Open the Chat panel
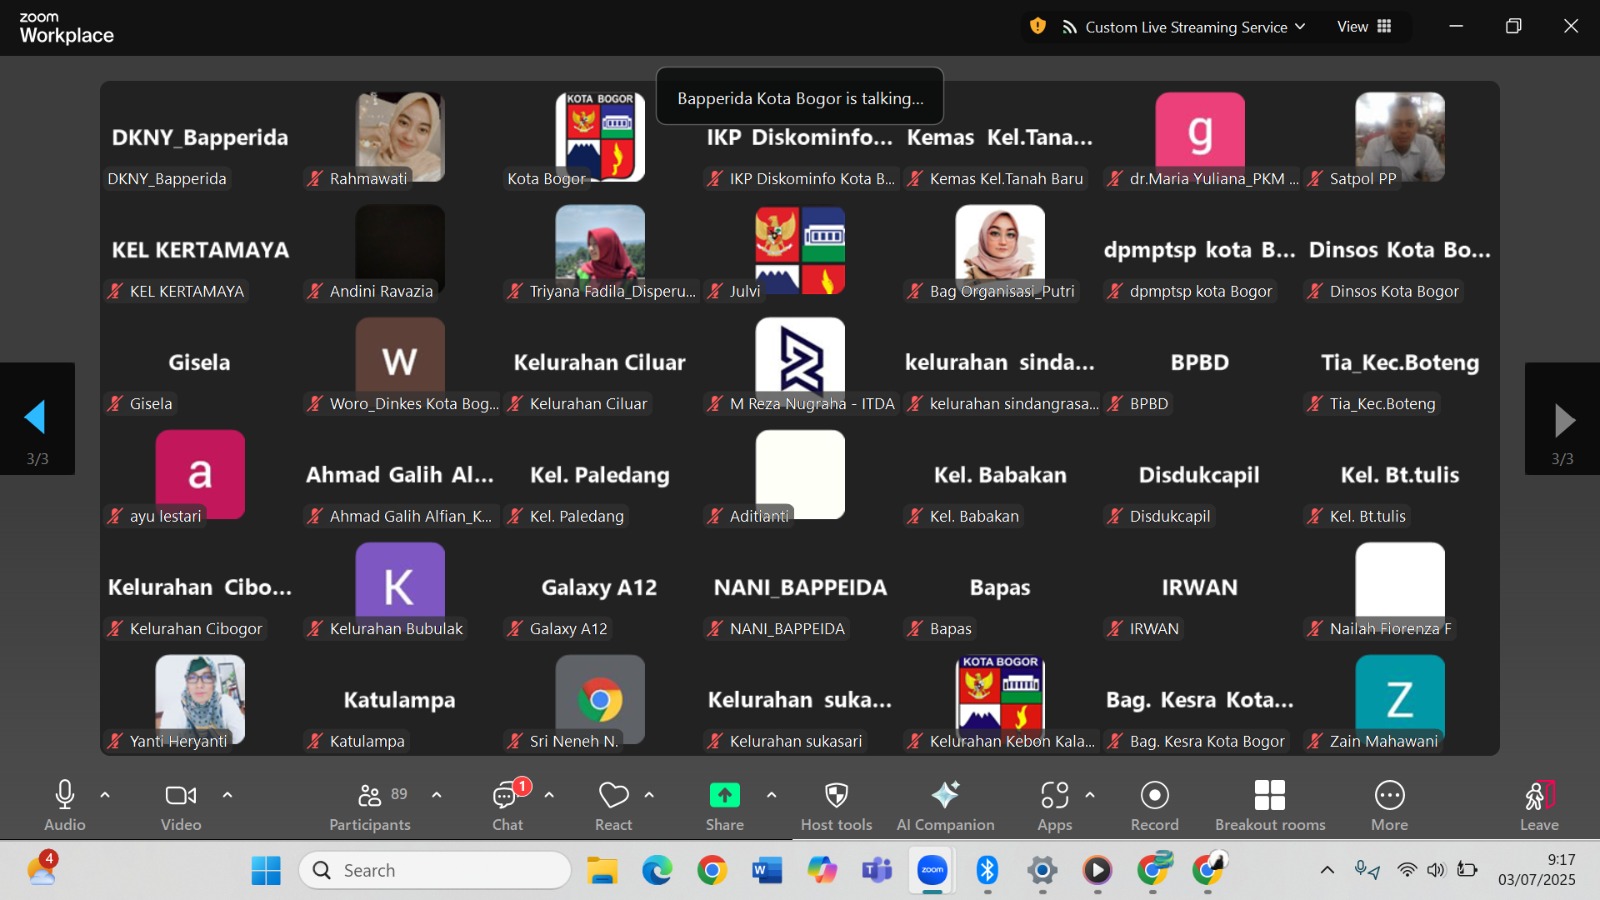Screen dimensions: 1600x900 pos(507,805)
